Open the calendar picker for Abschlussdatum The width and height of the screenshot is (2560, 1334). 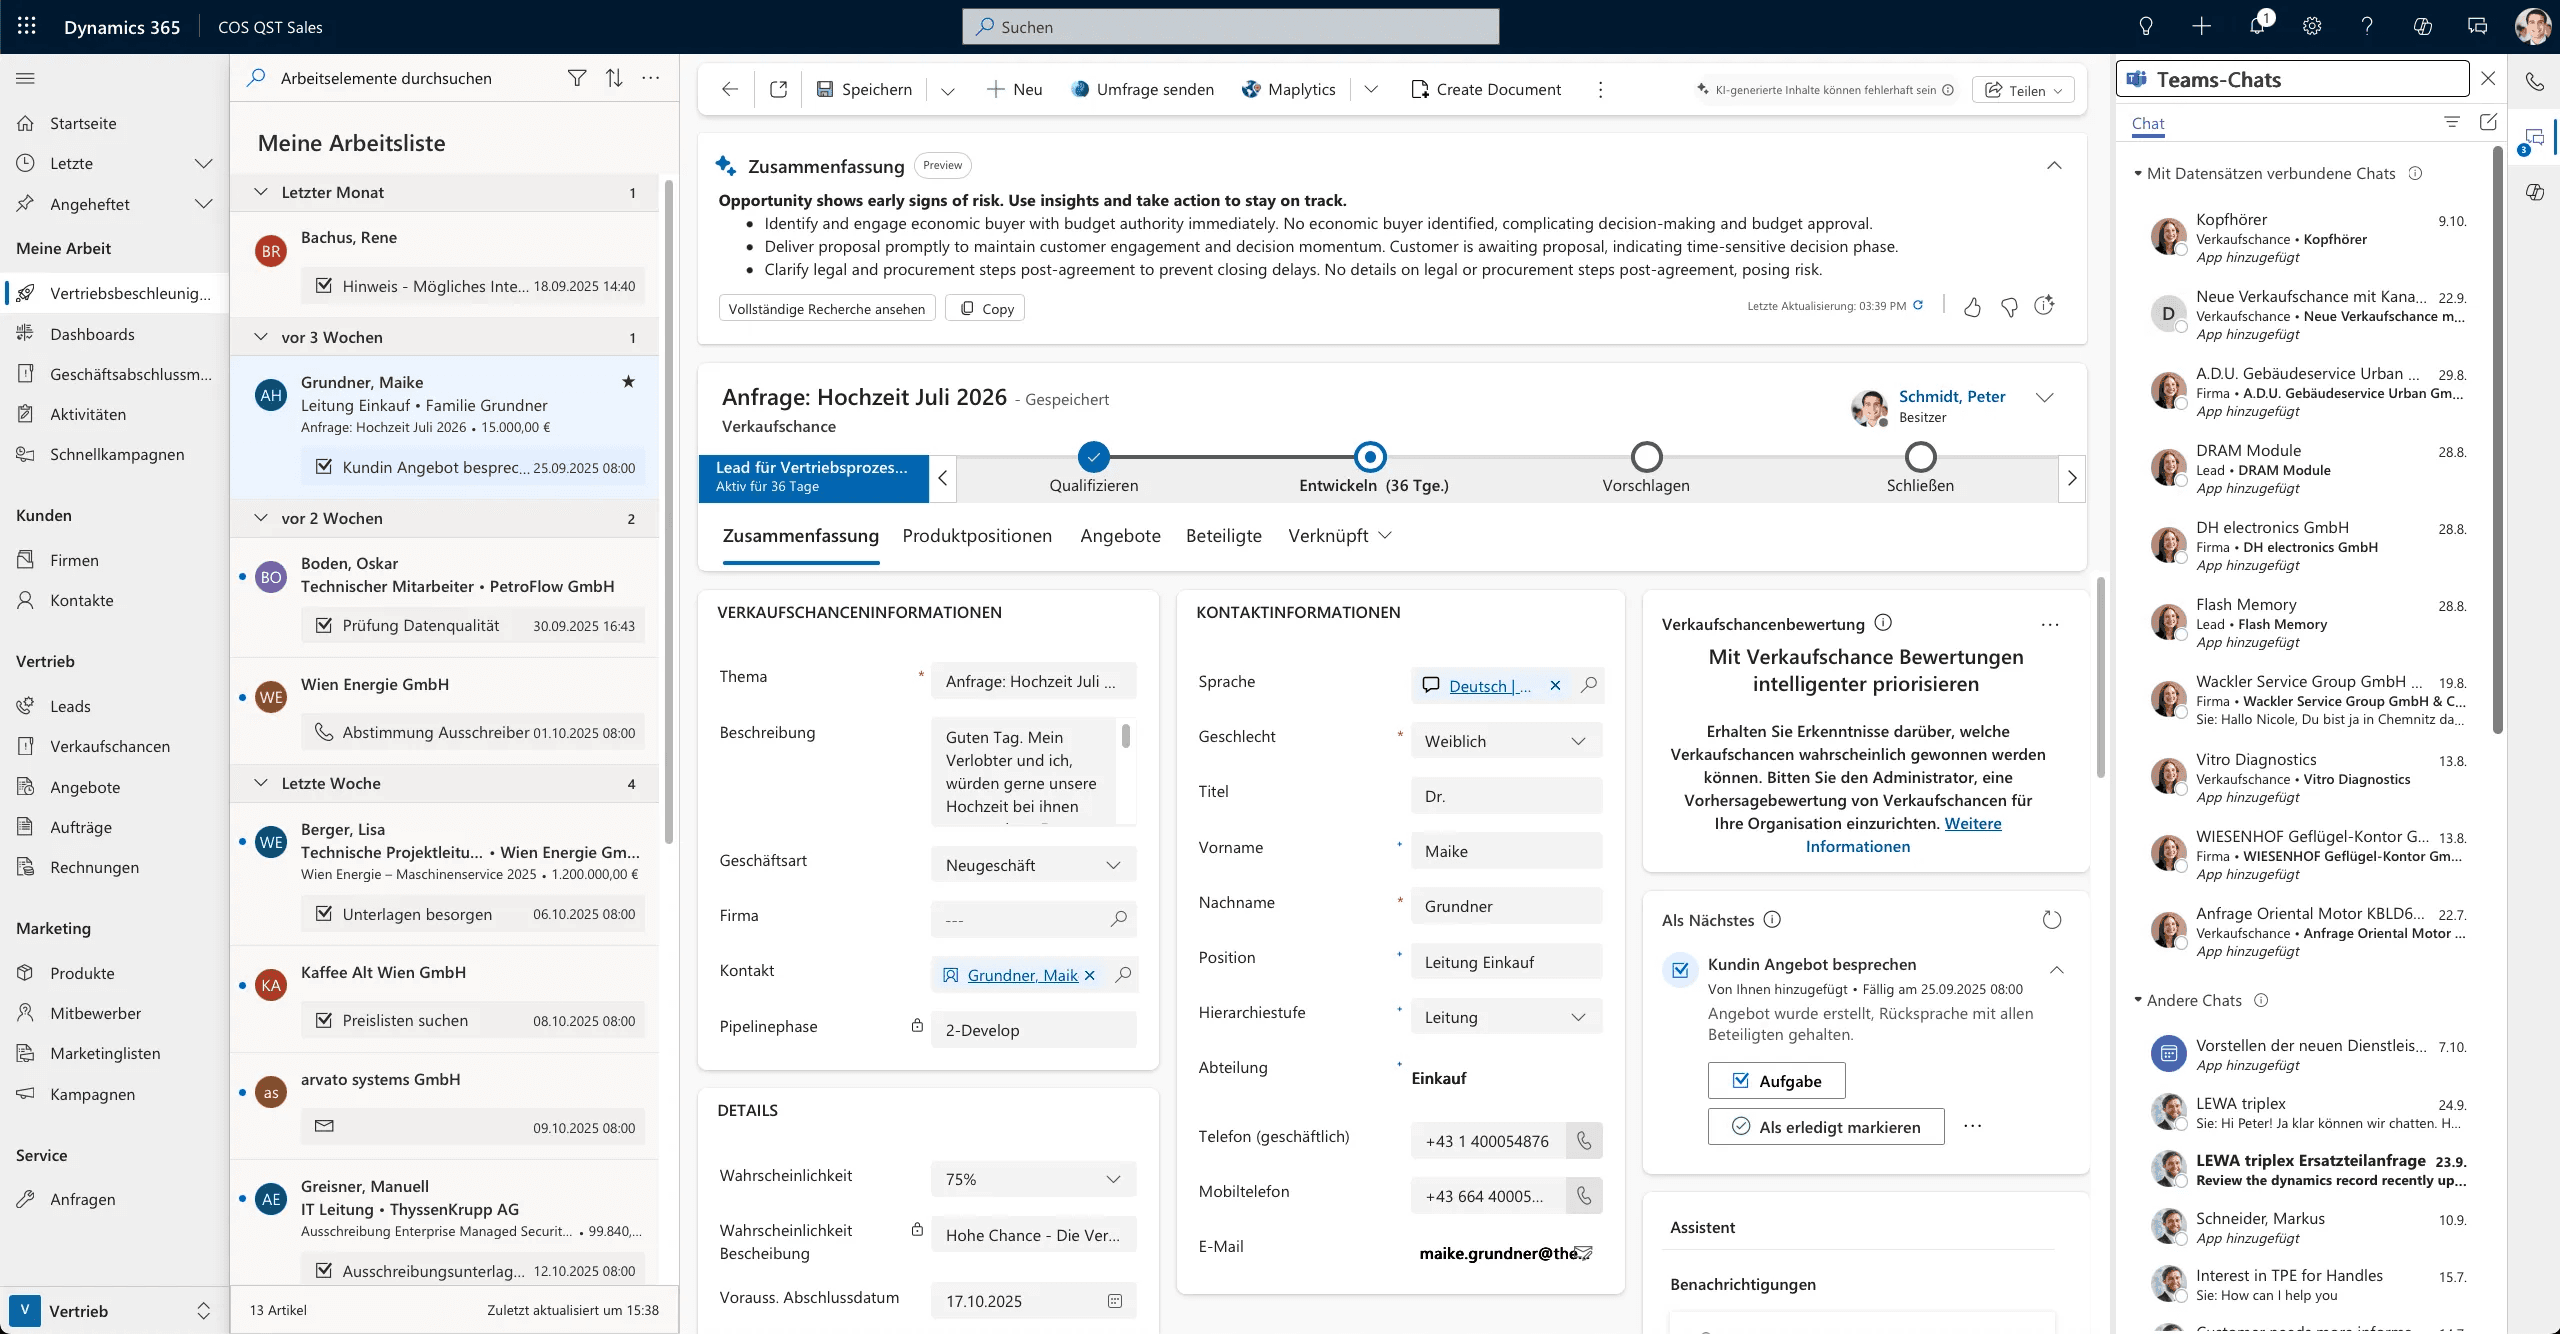tap(1115, 1300)
